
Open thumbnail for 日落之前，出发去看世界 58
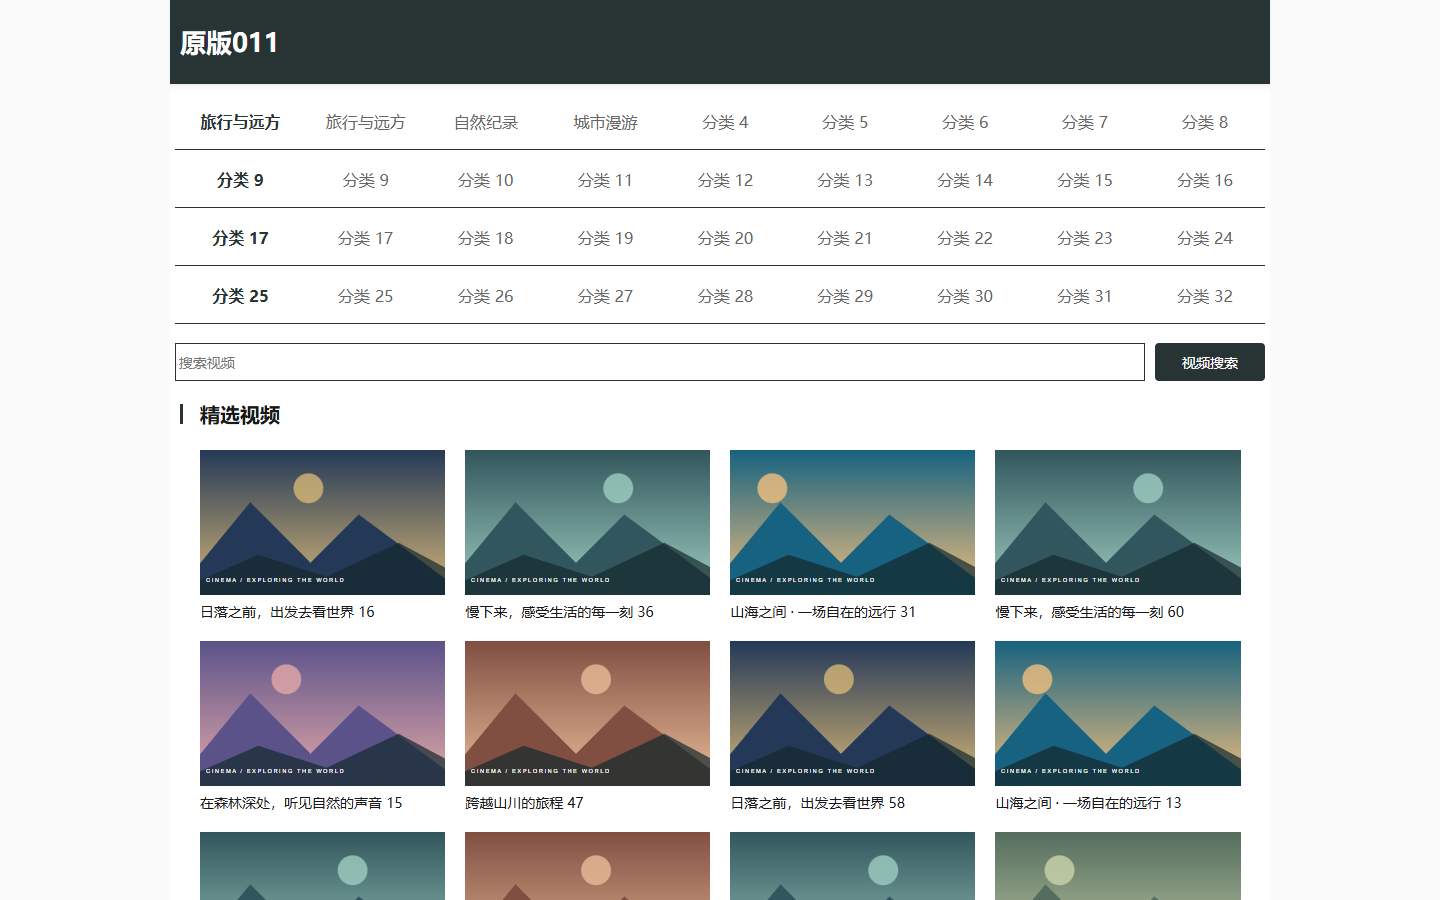852,713
